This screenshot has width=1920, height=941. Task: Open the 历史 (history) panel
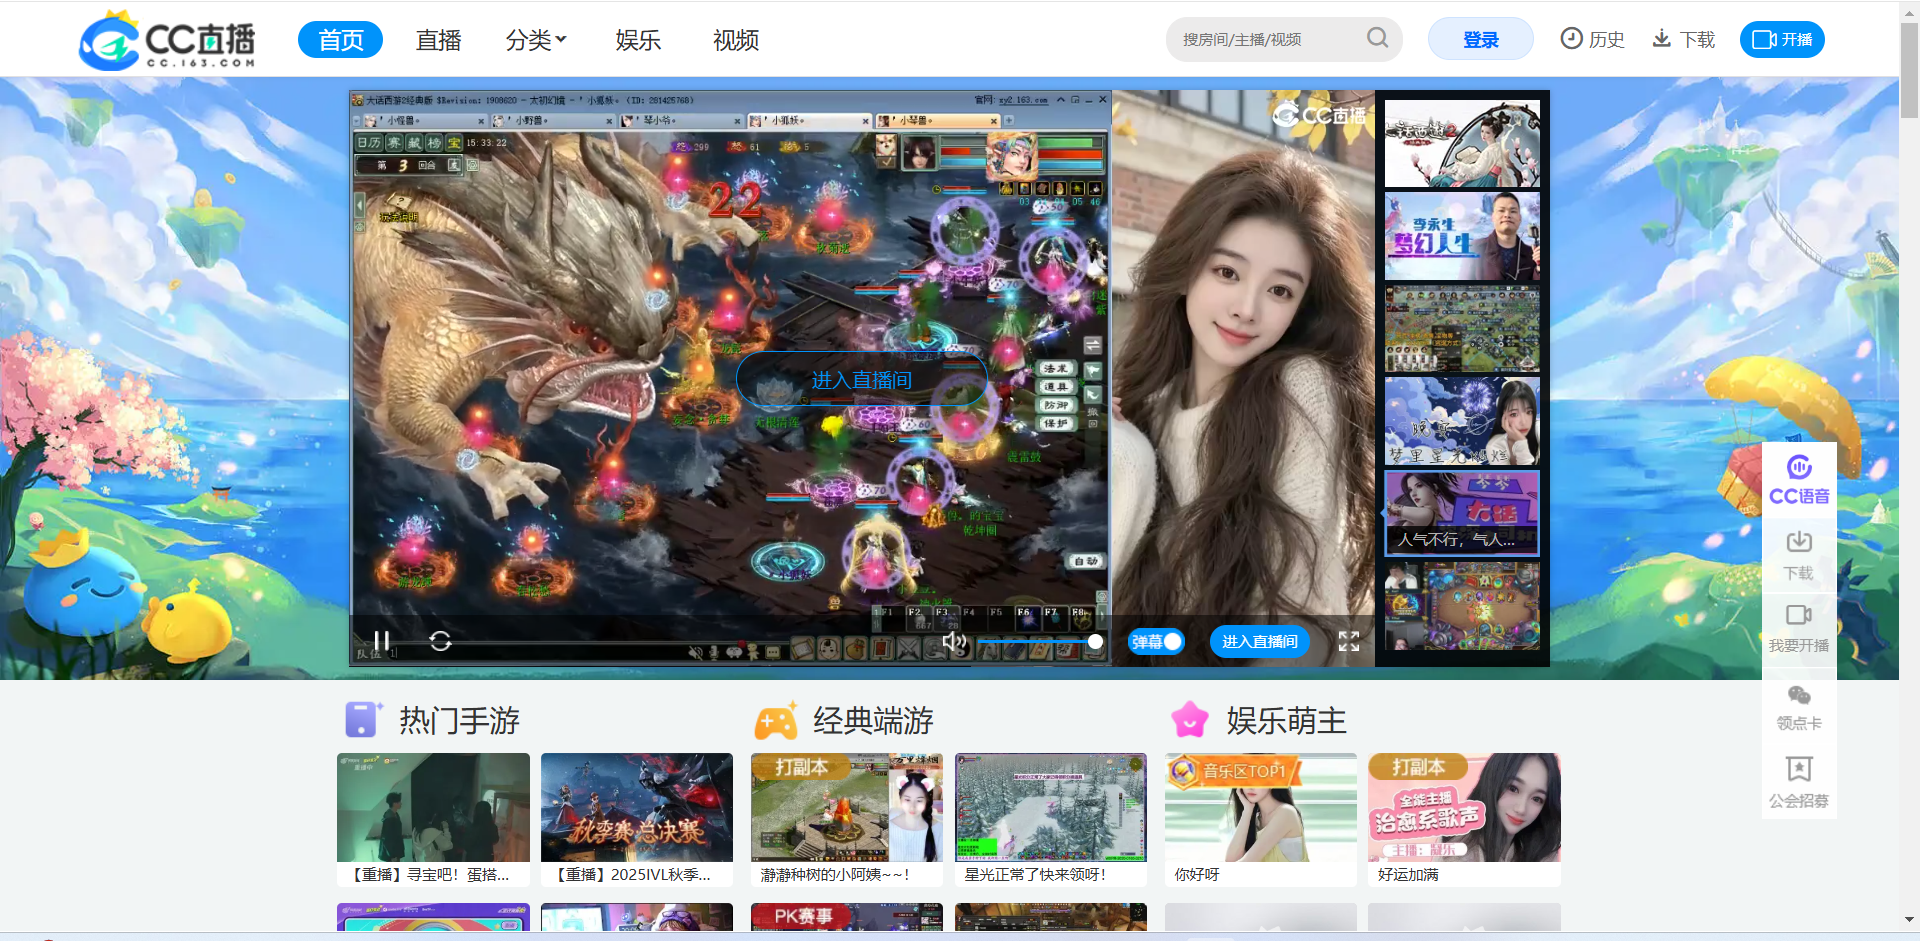(x=1592, y=38)
